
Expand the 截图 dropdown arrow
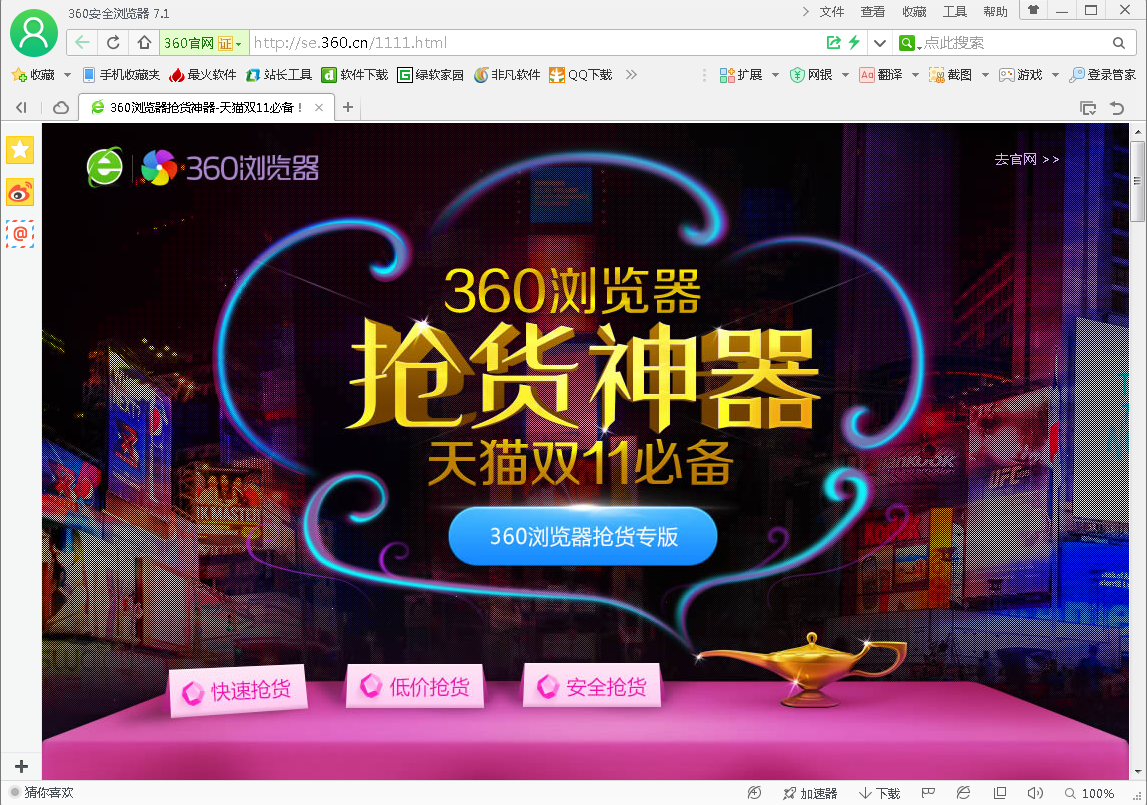(x=984, y=74)
